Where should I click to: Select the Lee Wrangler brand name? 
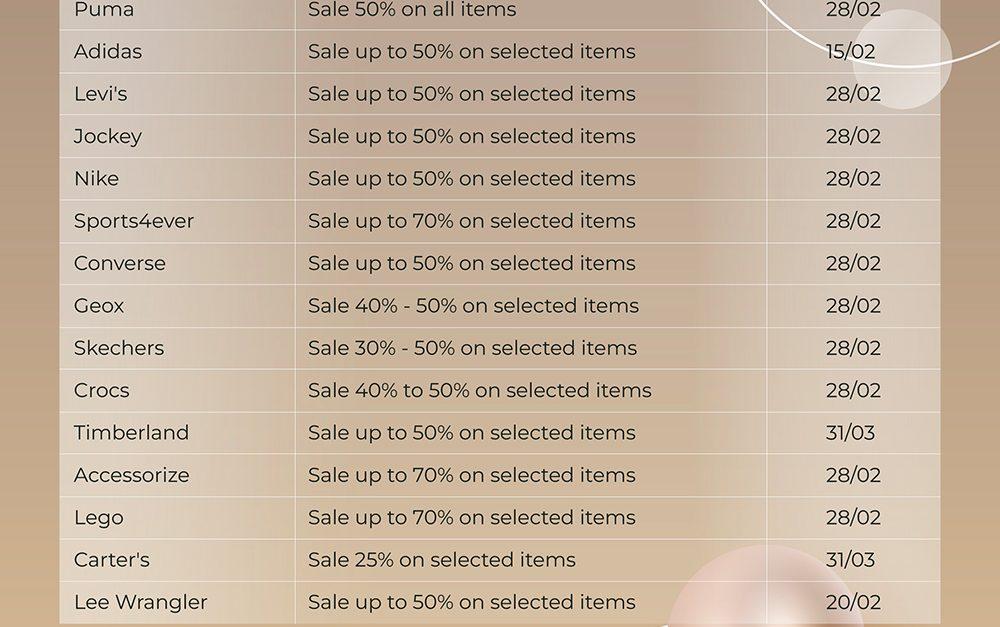point(141,603)
